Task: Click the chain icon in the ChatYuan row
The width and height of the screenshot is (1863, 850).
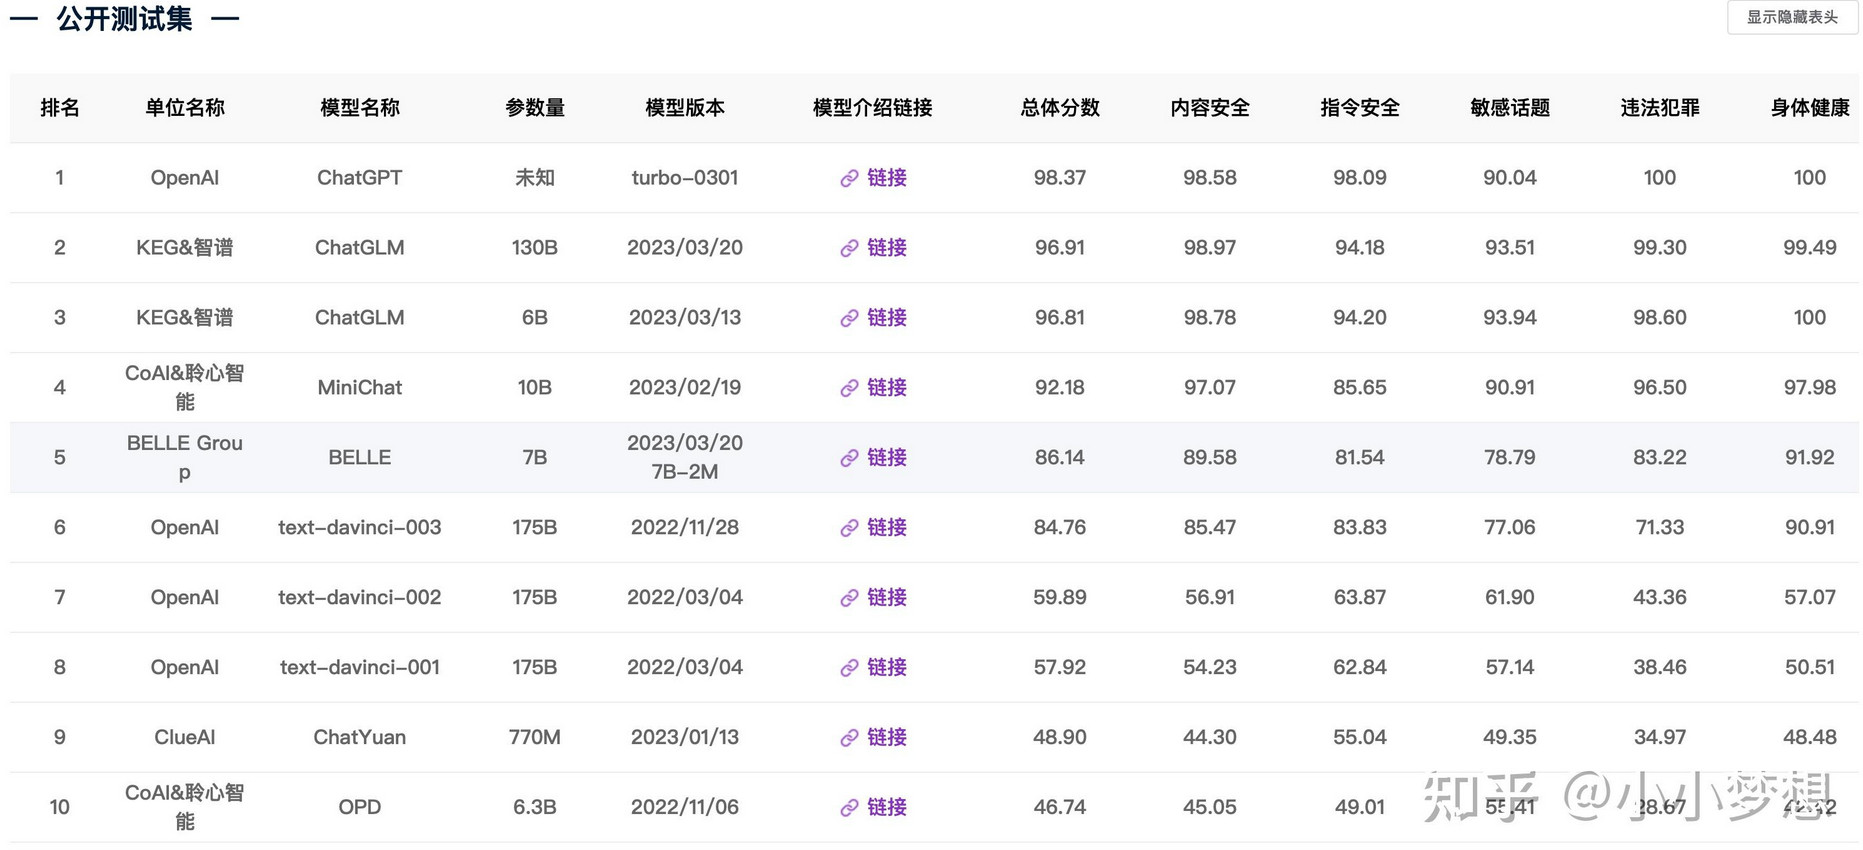Action: coord(849,738)
